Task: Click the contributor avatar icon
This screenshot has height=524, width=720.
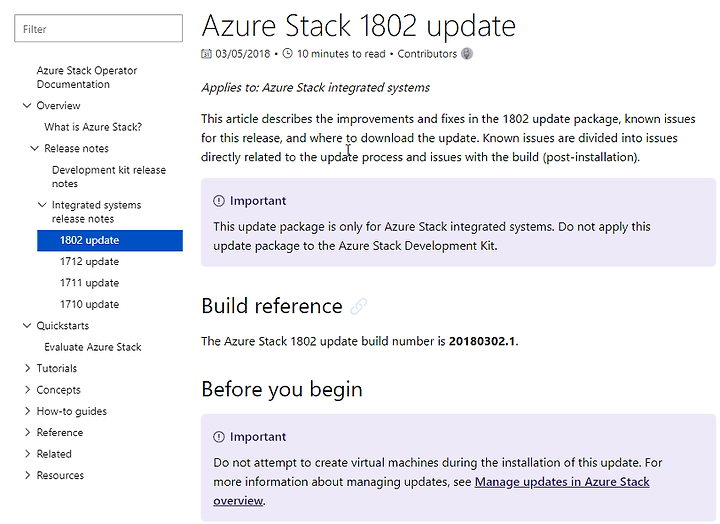Action: tap(467, 54)
